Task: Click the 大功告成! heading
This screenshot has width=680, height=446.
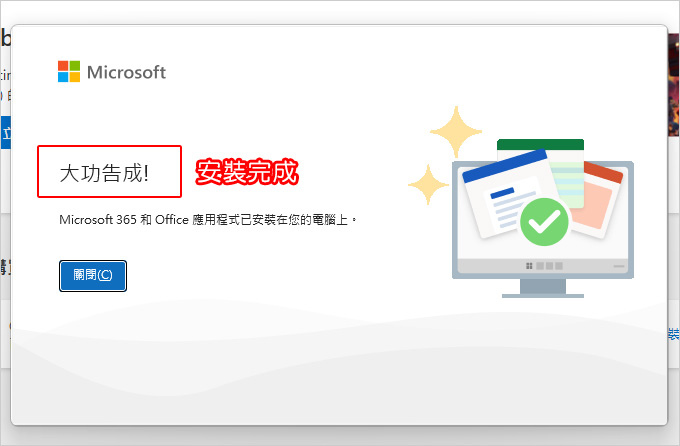Action: tap(104, 173)
